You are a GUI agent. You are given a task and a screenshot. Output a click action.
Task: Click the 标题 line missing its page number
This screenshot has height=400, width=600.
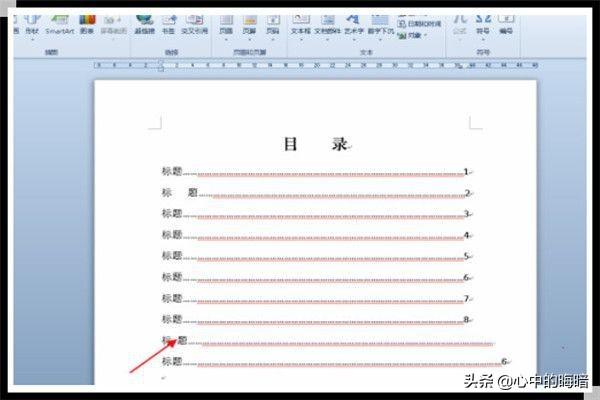(328, 340)
